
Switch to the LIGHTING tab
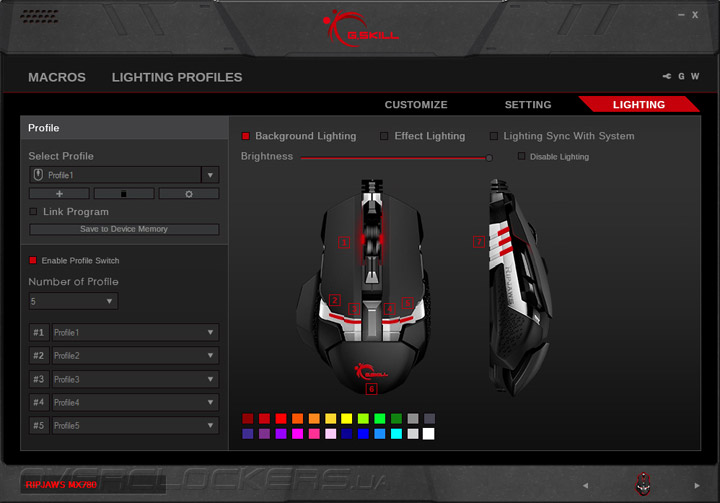[x=639, y=104]
